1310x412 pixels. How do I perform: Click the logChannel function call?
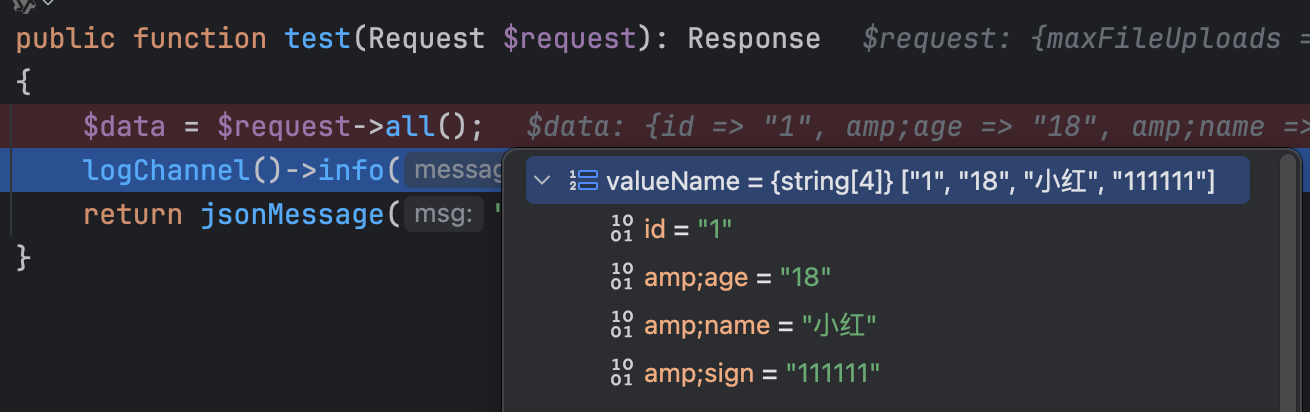166,171
